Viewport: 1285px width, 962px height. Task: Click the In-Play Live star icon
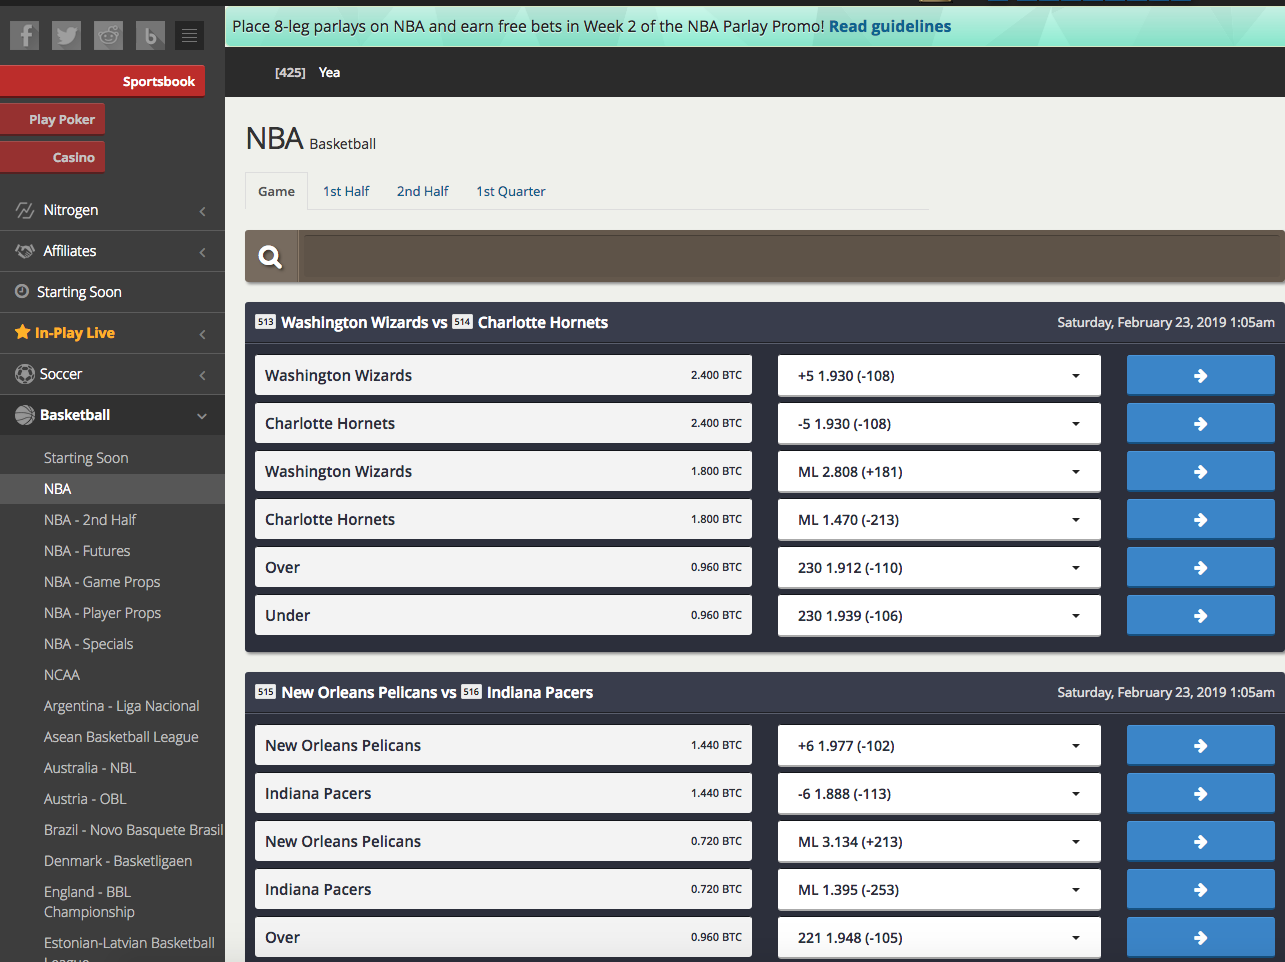[x=22, y=332]
